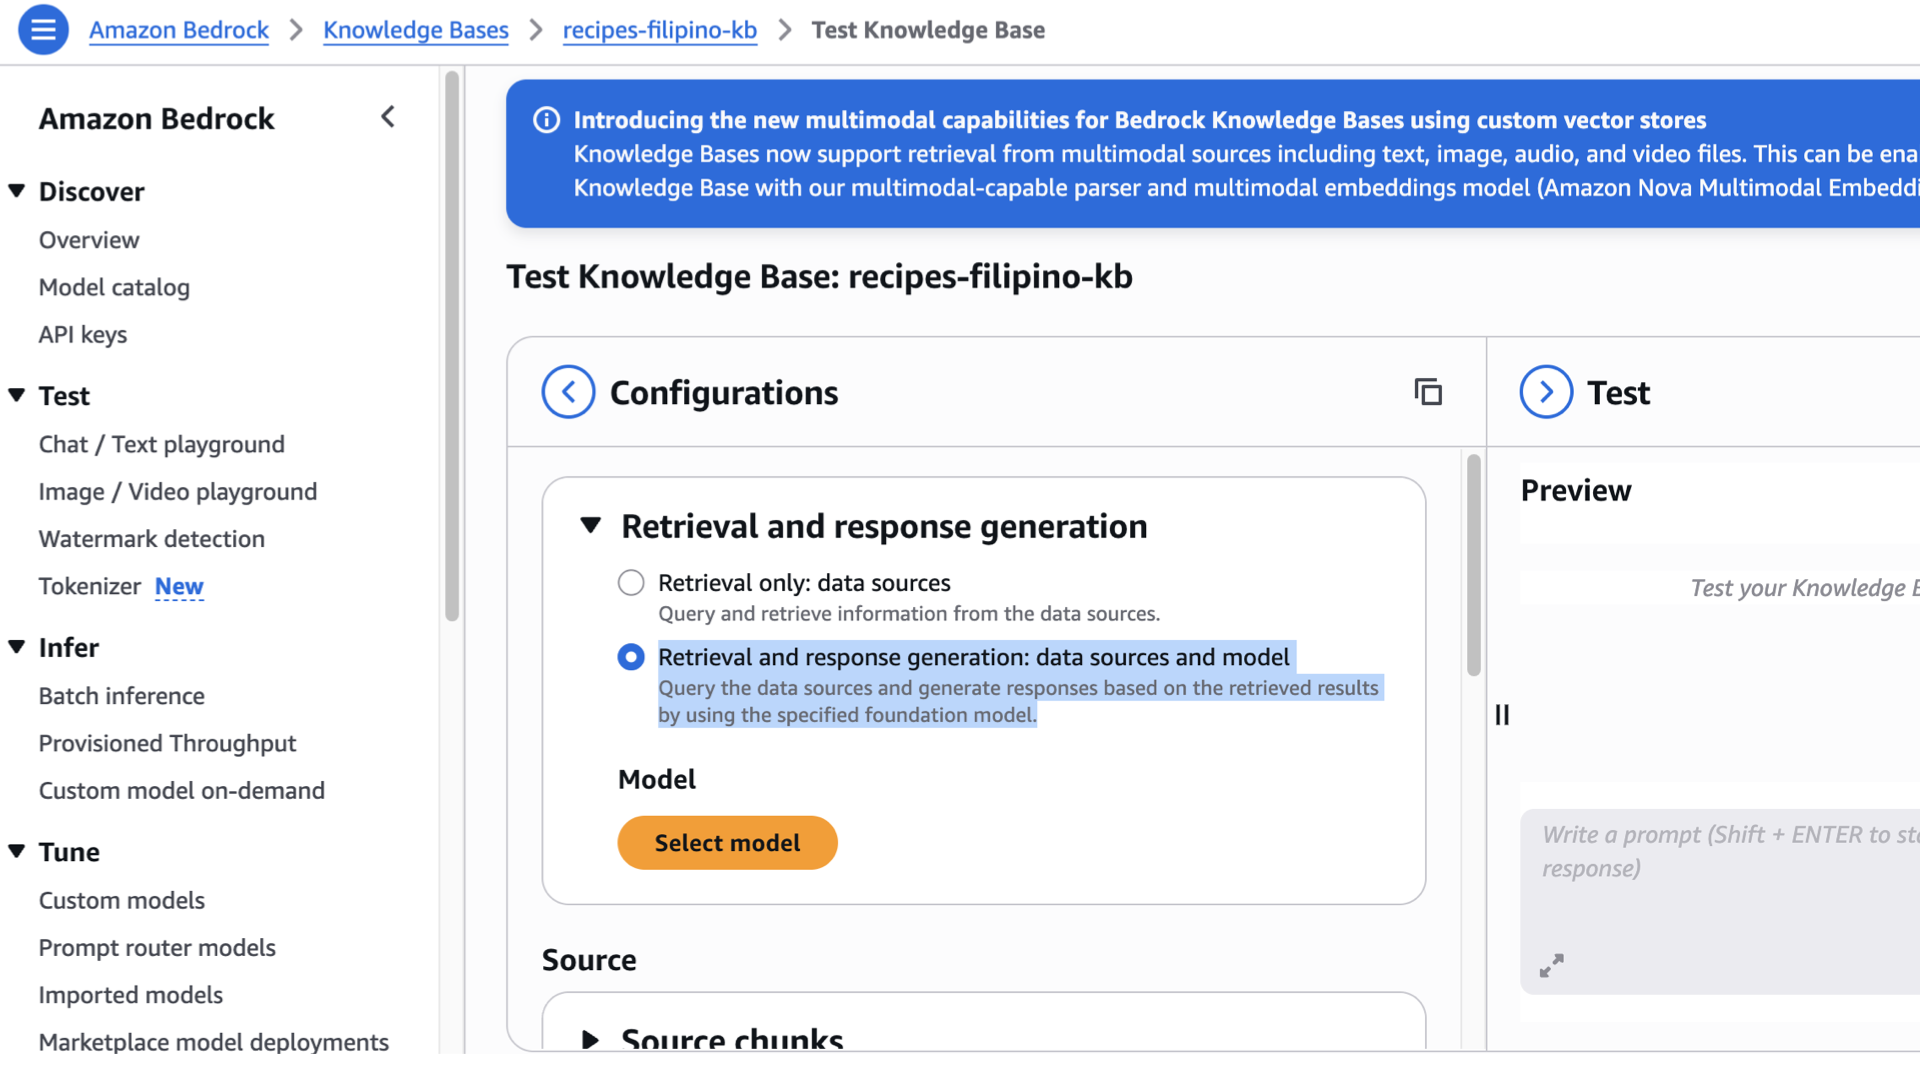The height and width of the screenshot is (1080, 1920).
Task: Click Test panel right arrow icon
Action: 1545,392
